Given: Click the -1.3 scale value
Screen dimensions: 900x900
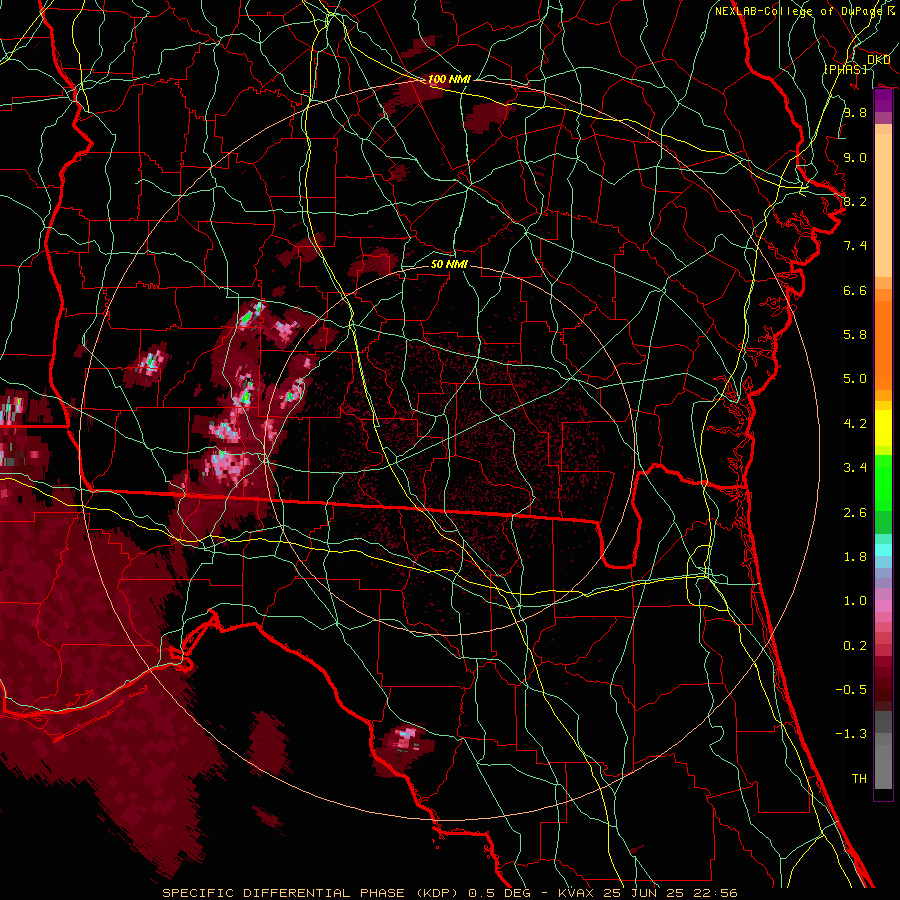Looking at the screenshot, I should [x=851, y=734].
